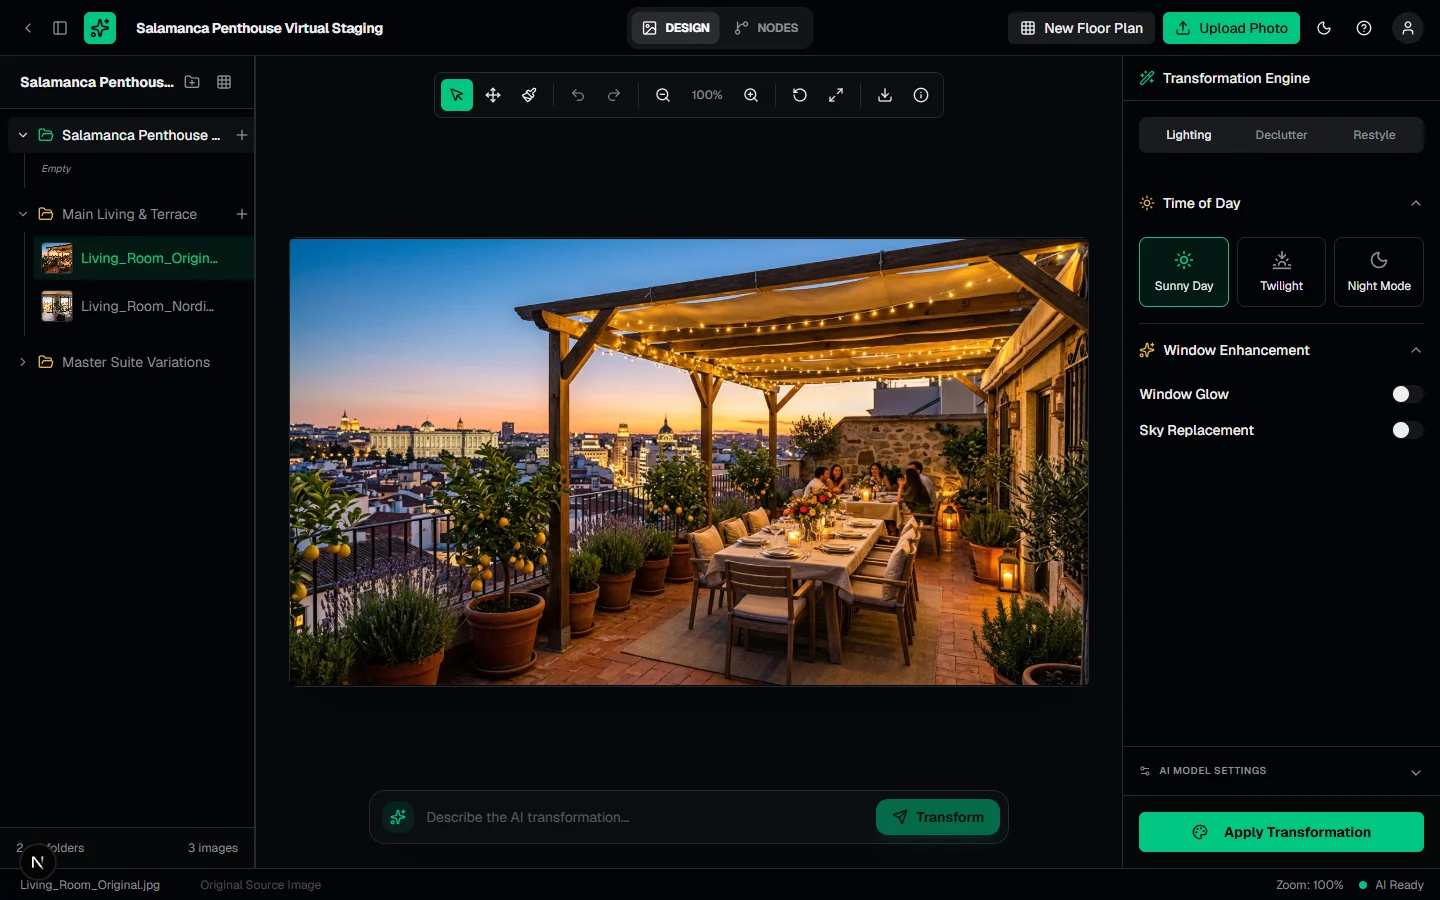Collapse Main Living & Terrace folder
Screen dimensions: 1440x900
click(x=23, y=214)
